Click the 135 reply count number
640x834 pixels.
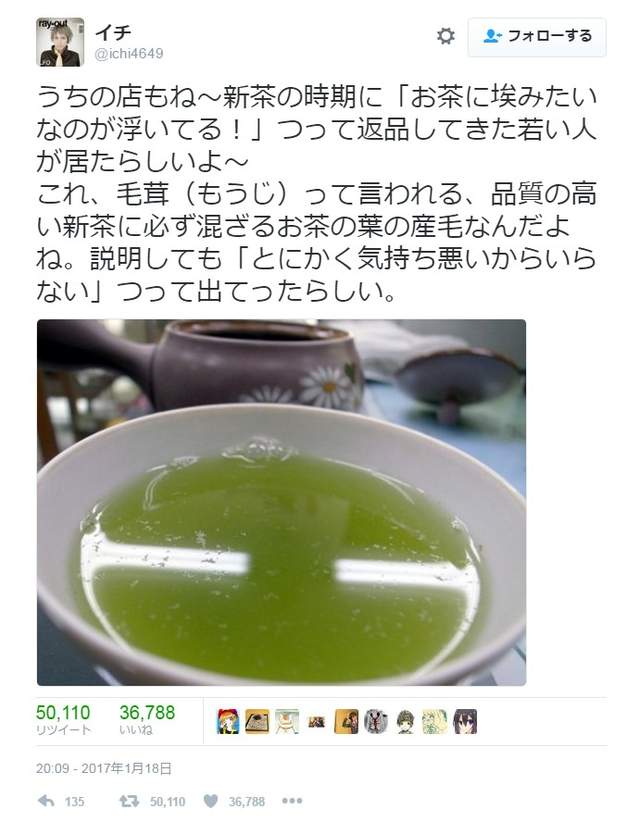[74, 802]
